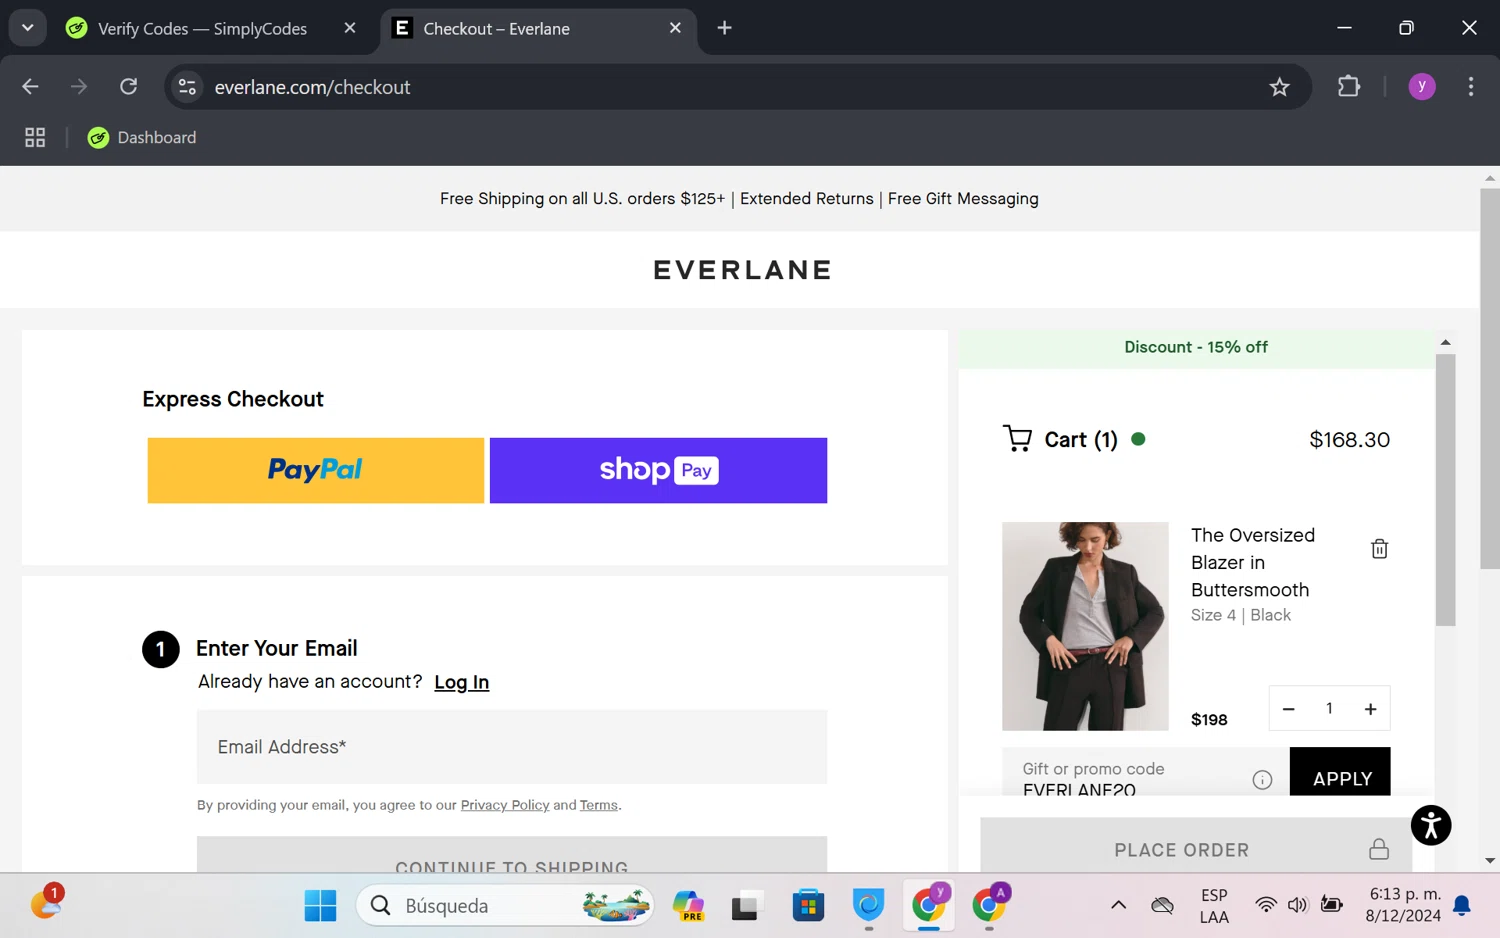Open a new browser tab
Viewport: 1500px width, 938px height.
724,28
